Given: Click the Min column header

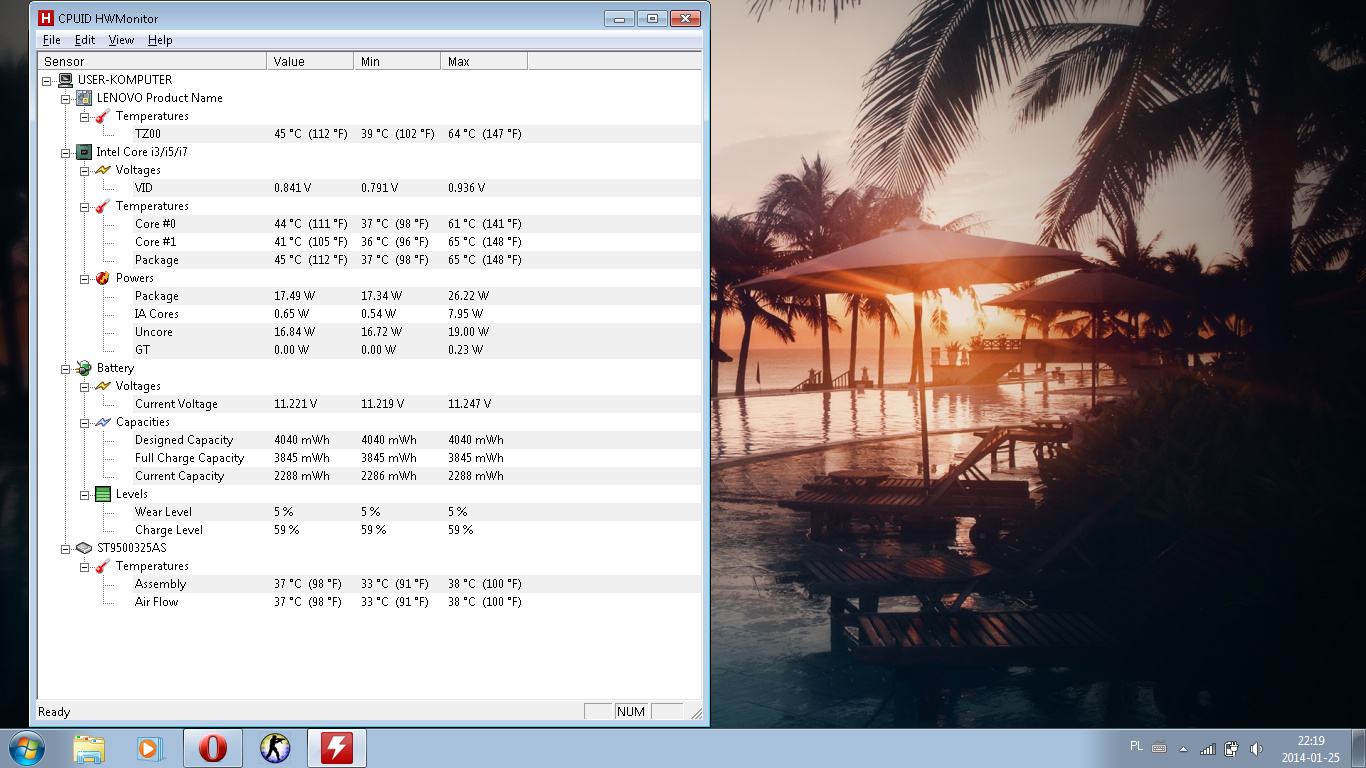Looking at the screenshot, I should (x=397, y=61).
